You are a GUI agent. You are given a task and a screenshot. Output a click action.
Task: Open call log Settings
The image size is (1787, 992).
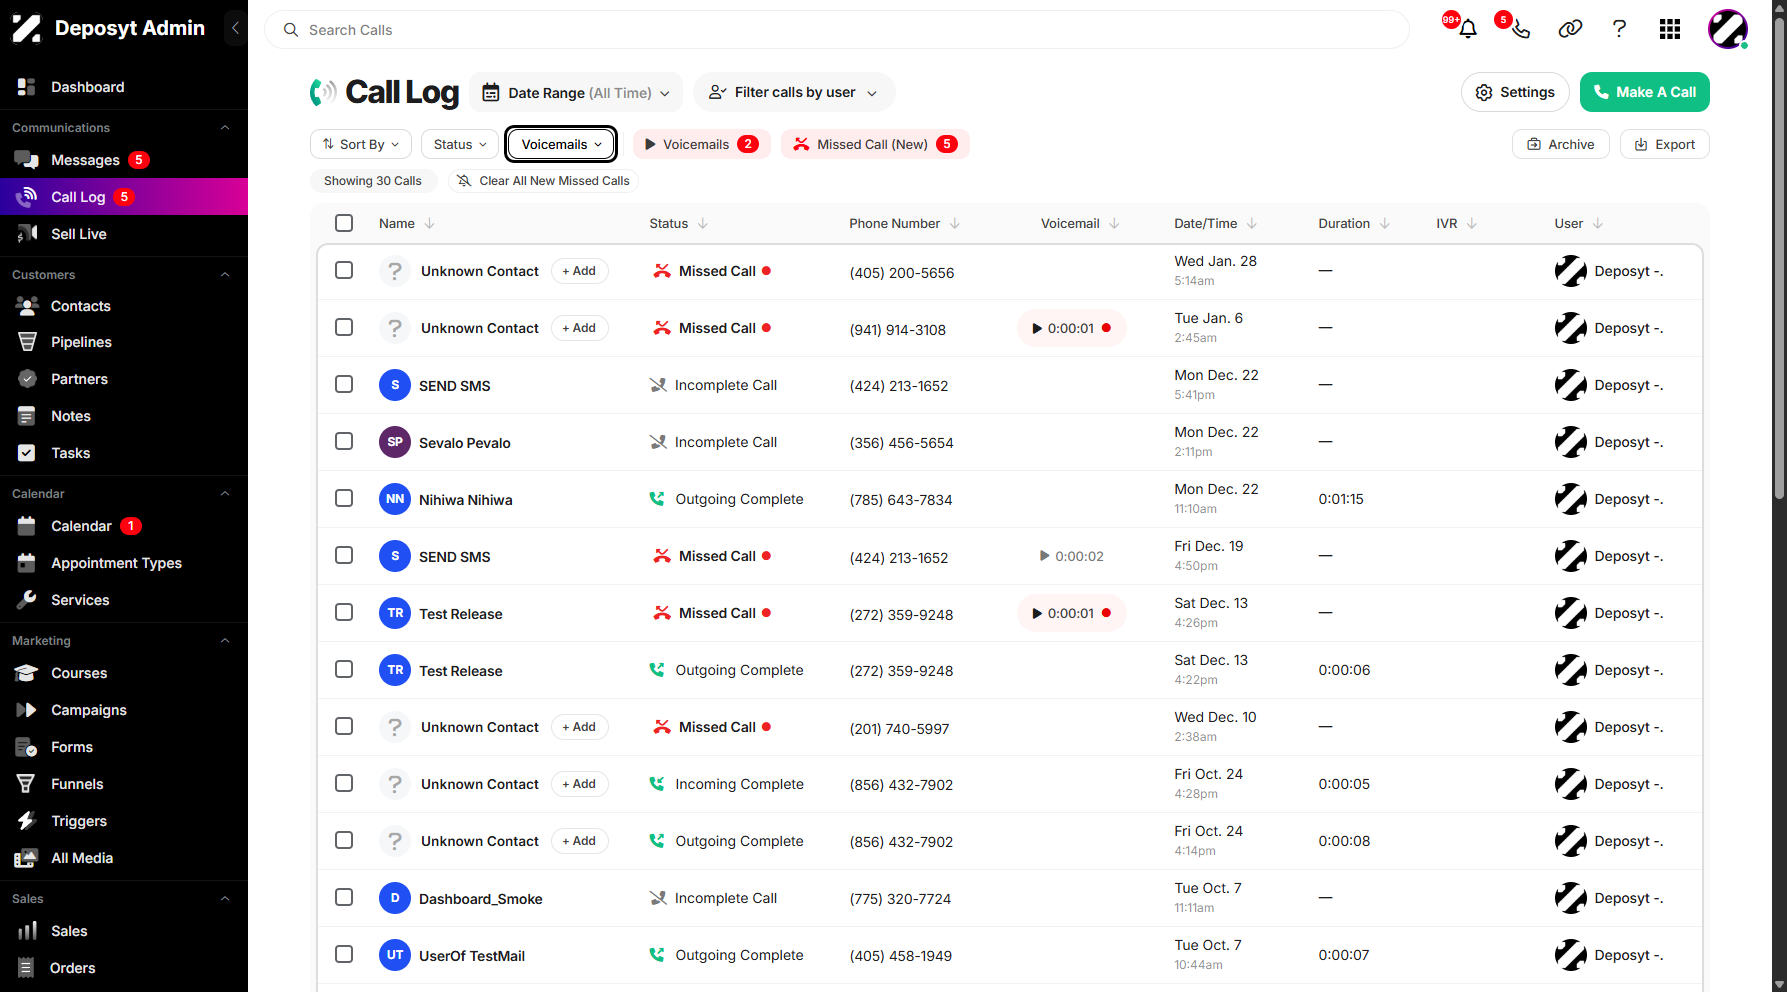[1515, 92]
